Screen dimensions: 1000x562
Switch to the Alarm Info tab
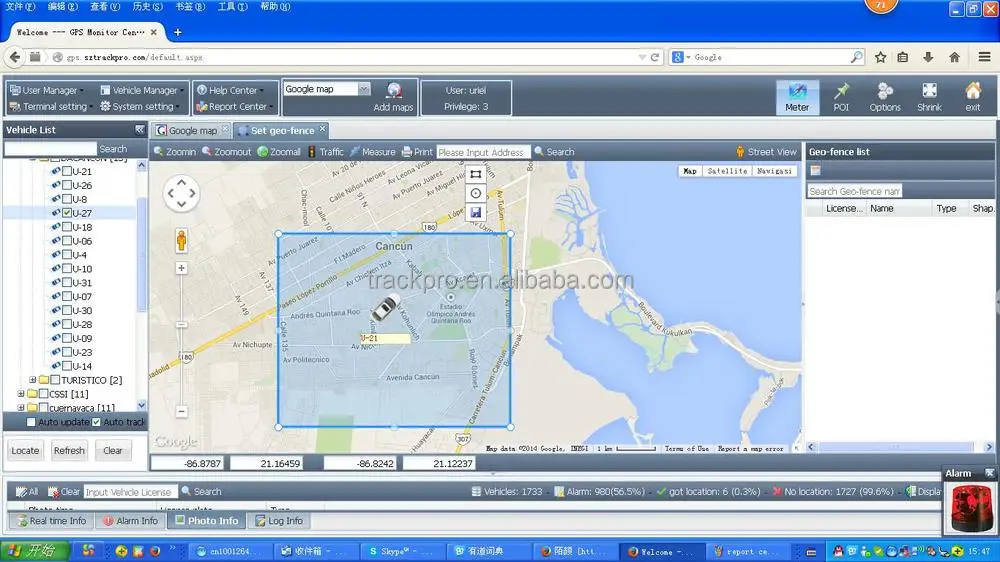(130, 521)
